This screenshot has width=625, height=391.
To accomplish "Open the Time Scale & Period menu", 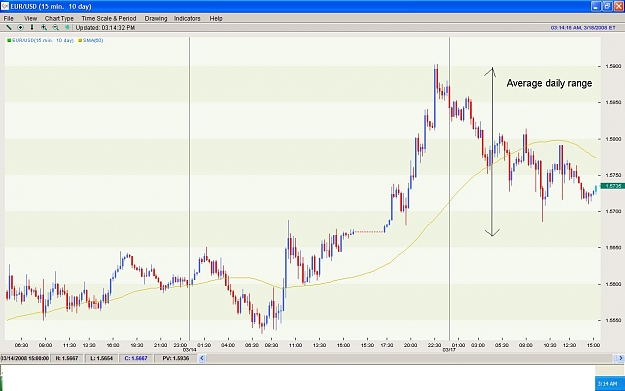I will pyautogui.click(x=109, y=18).
